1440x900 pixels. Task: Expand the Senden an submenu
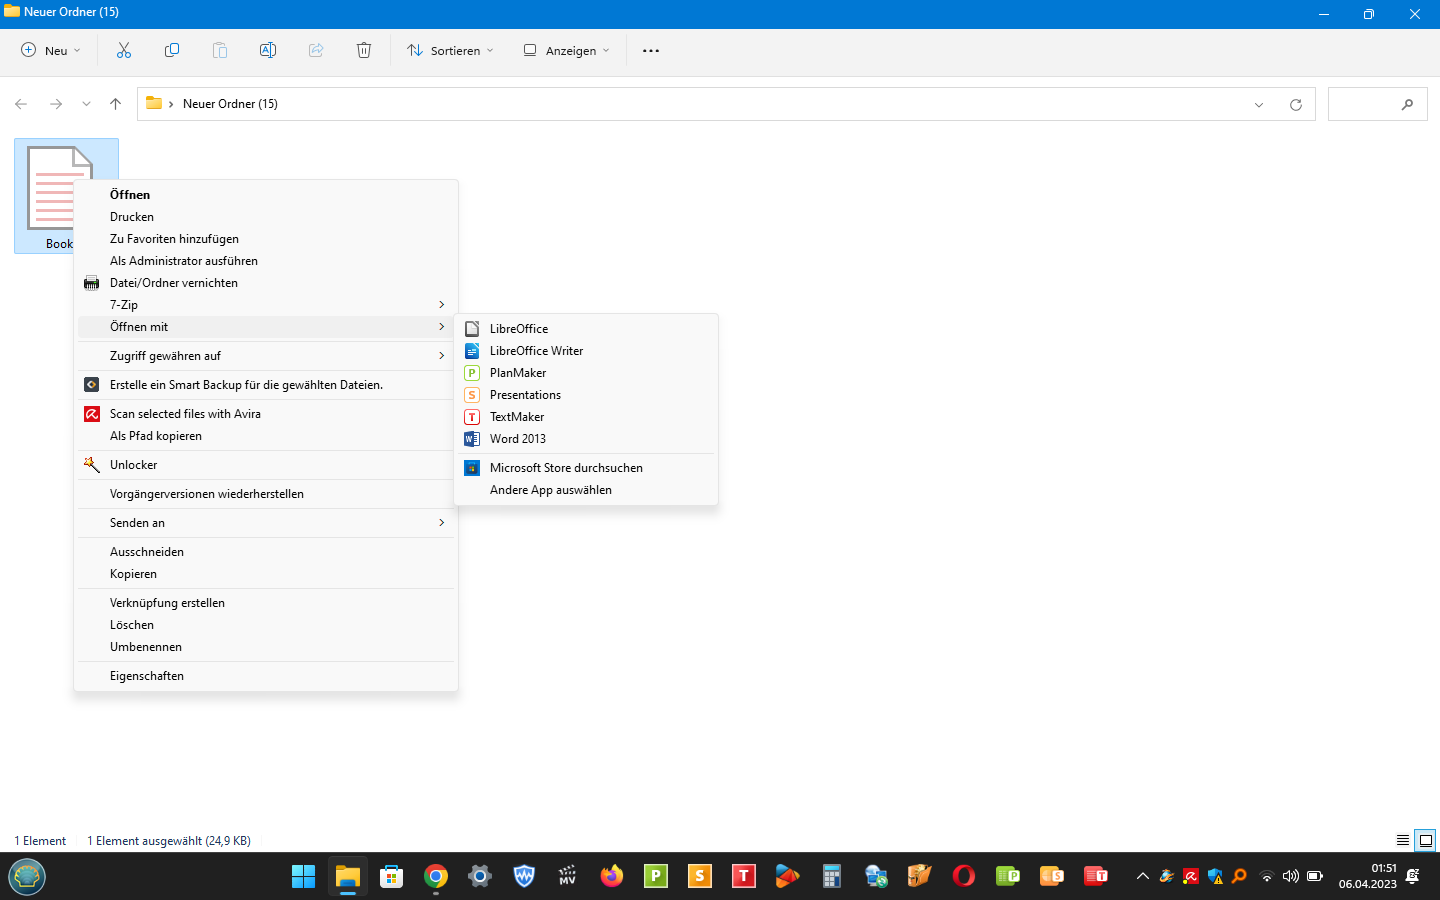(266, 523)
